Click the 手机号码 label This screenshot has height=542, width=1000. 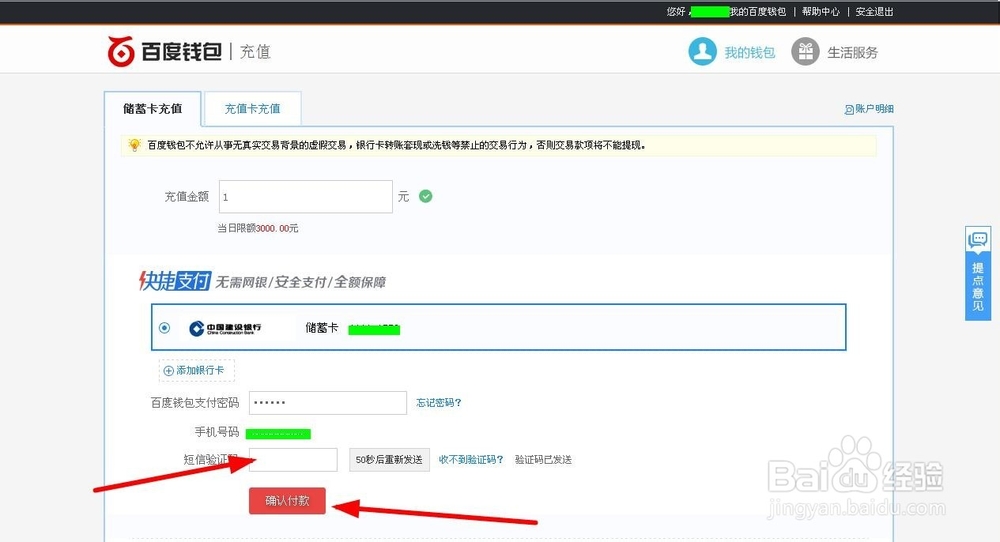pyautogui.click(x=217, y=432)
